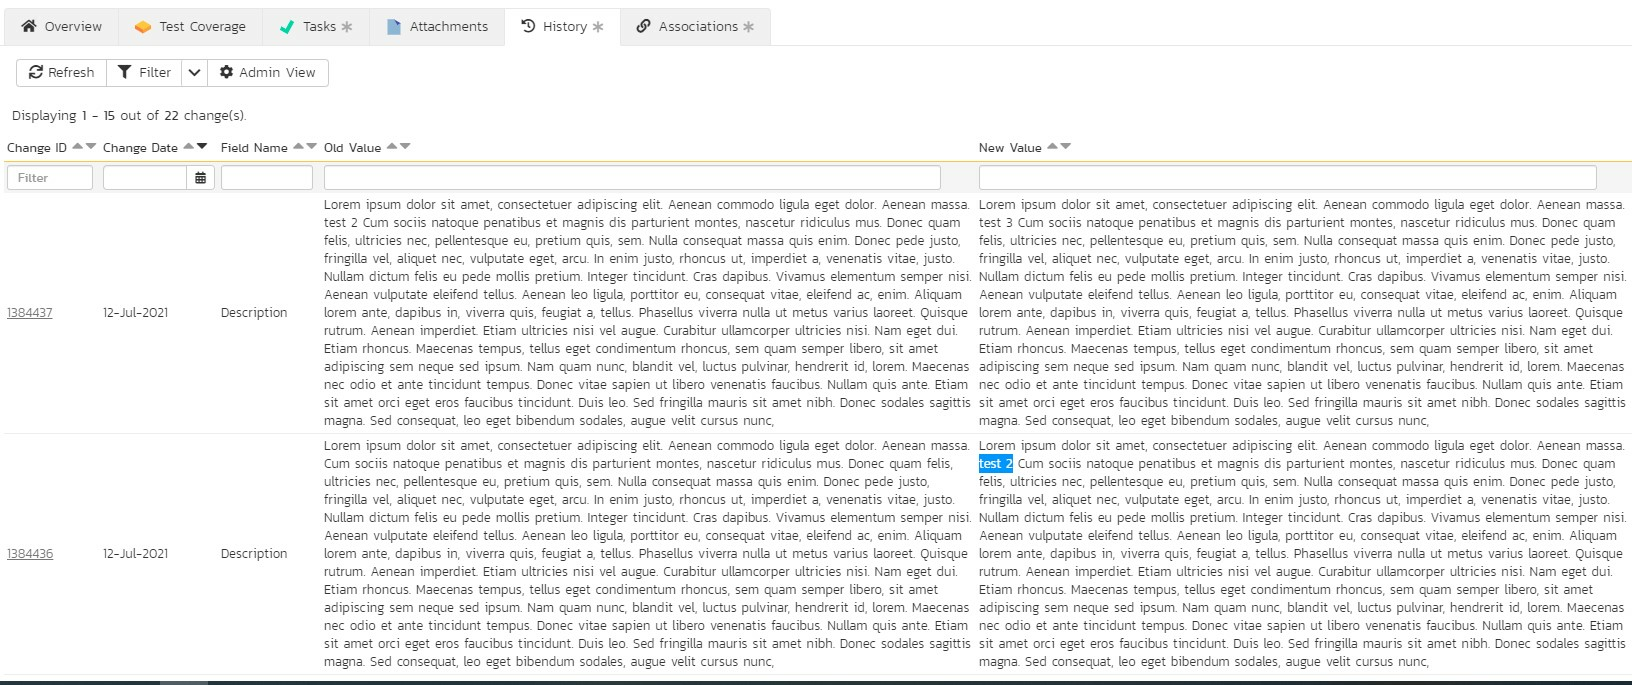1632x685 pixels.
Task: Open the Attachments tab
Action: (x=437, y=27)
